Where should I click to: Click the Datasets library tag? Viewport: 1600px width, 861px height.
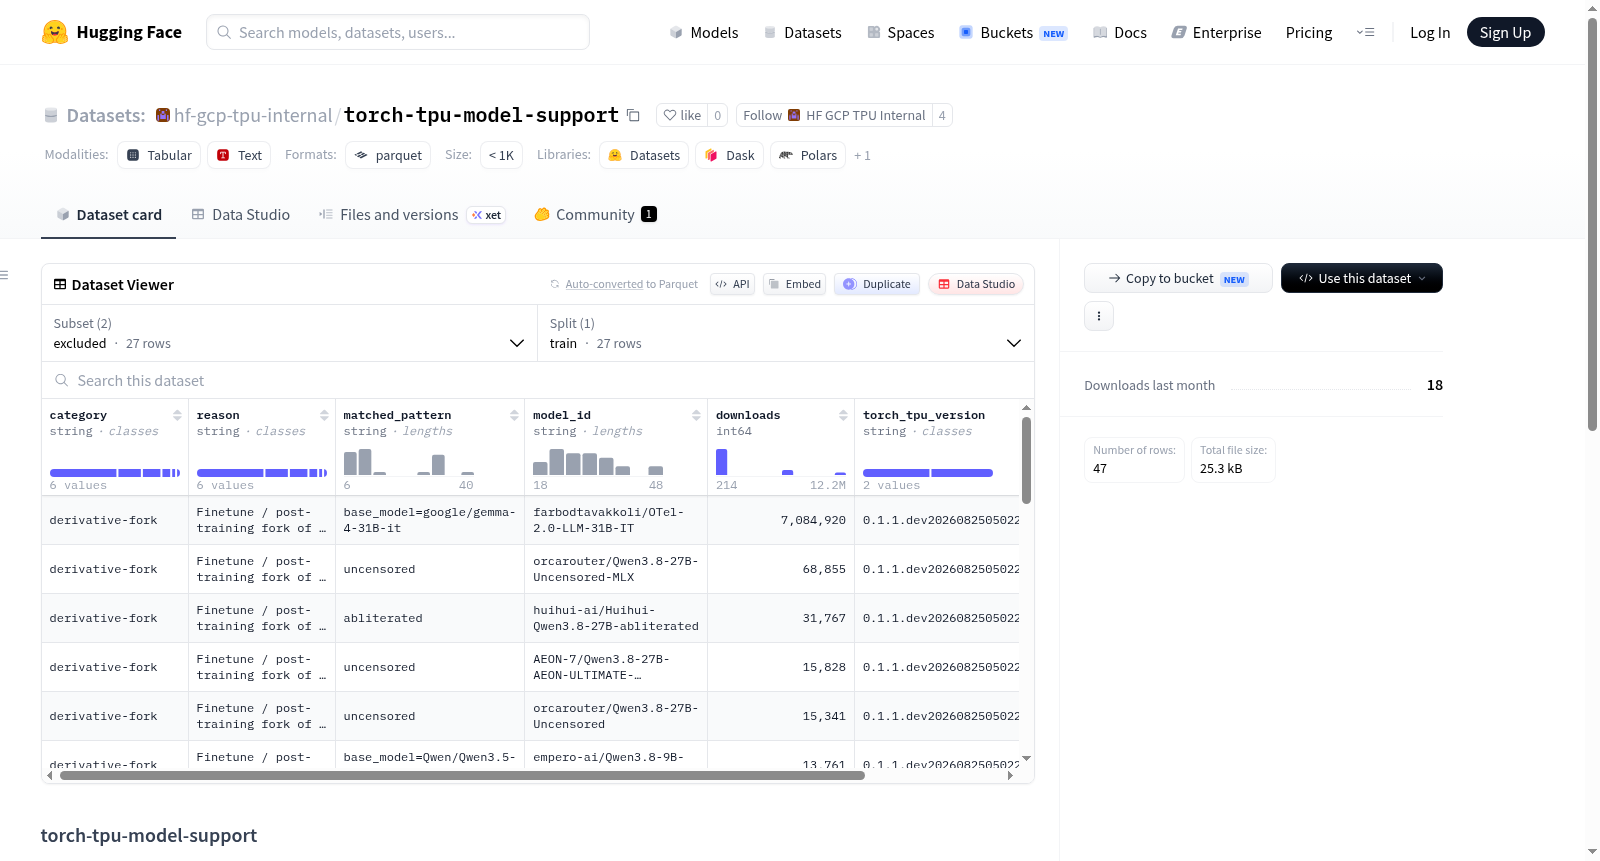tap(644, 155)
